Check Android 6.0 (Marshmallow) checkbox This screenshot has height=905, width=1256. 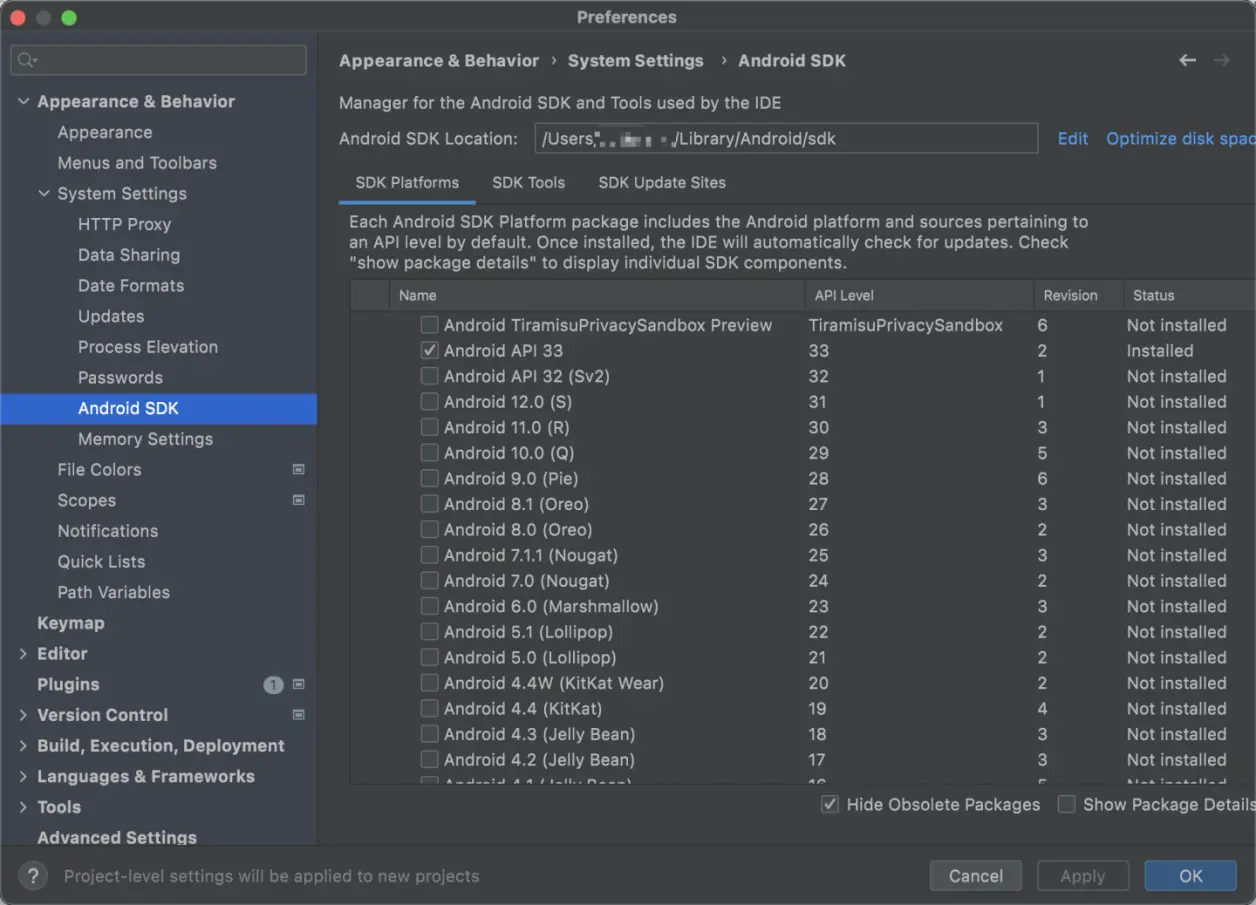[x=429, y=606]
